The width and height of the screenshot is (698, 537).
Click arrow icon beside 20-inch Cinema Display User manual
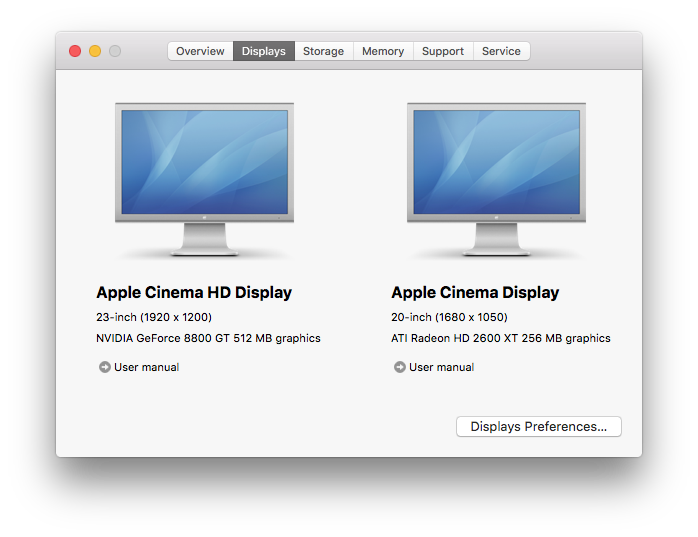[400, 367]
